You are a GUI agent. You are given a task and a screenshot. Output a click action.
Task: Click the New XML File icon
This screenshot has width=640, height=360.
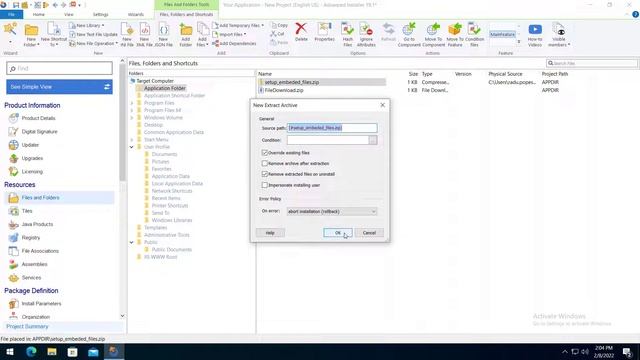(144, 35)
